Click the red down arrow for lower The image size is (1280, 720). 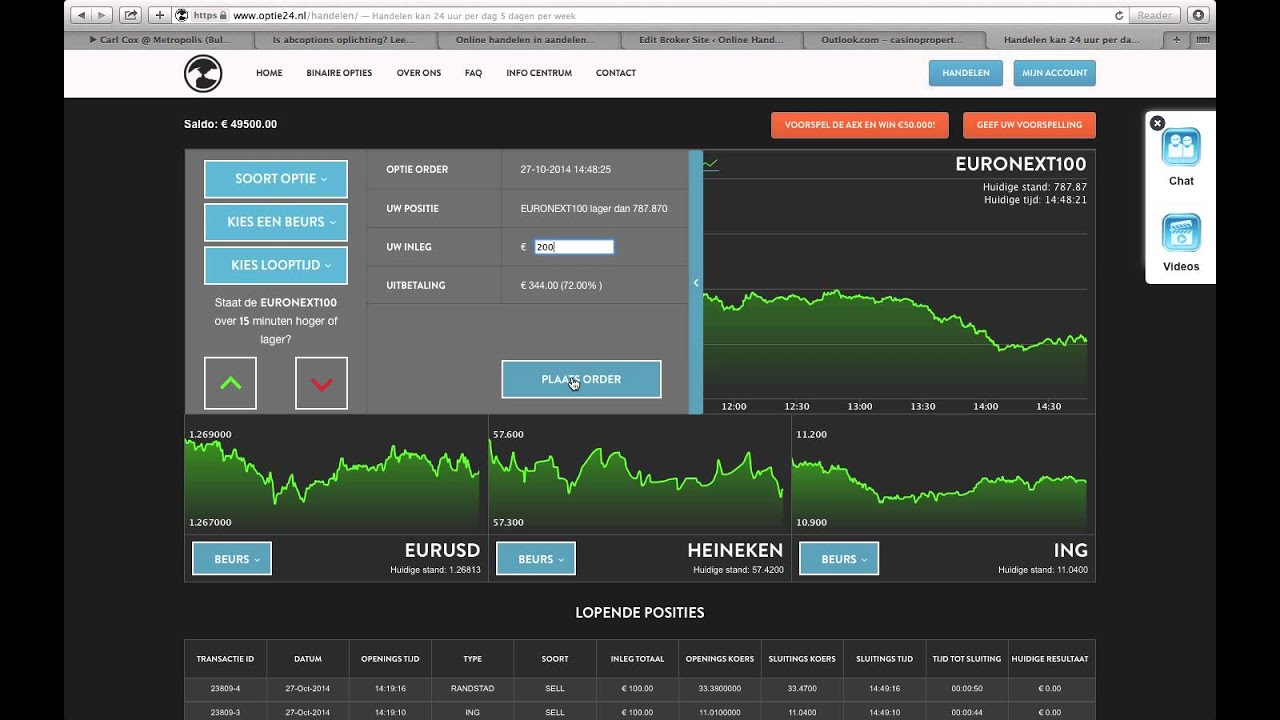pyautogui.click(x=321, y=383)
